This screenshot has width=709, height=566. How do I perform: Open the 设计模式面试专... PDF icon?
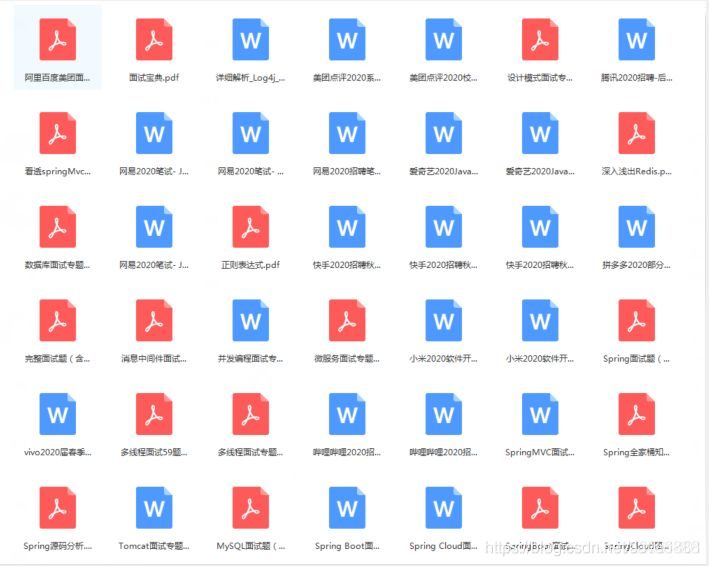[x=540, y=39]
